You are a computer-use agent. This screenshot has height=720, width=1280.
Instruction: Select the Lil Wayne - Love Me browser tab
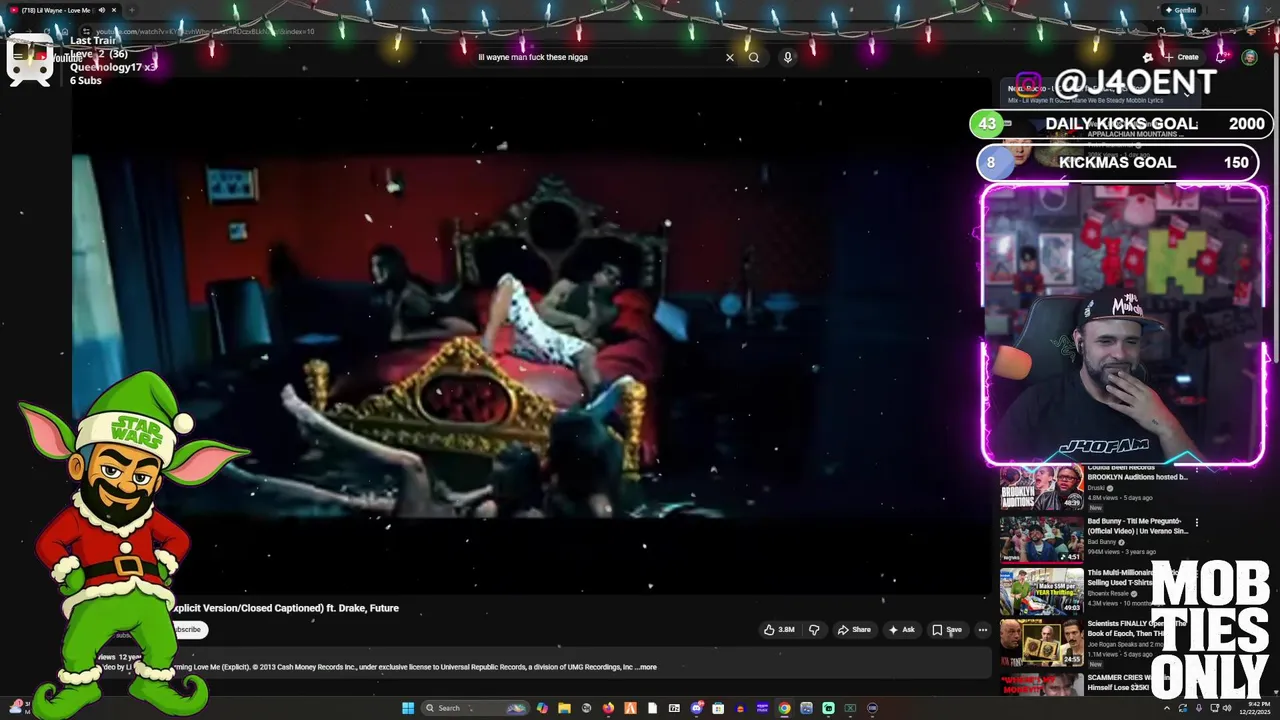(62, 10)
